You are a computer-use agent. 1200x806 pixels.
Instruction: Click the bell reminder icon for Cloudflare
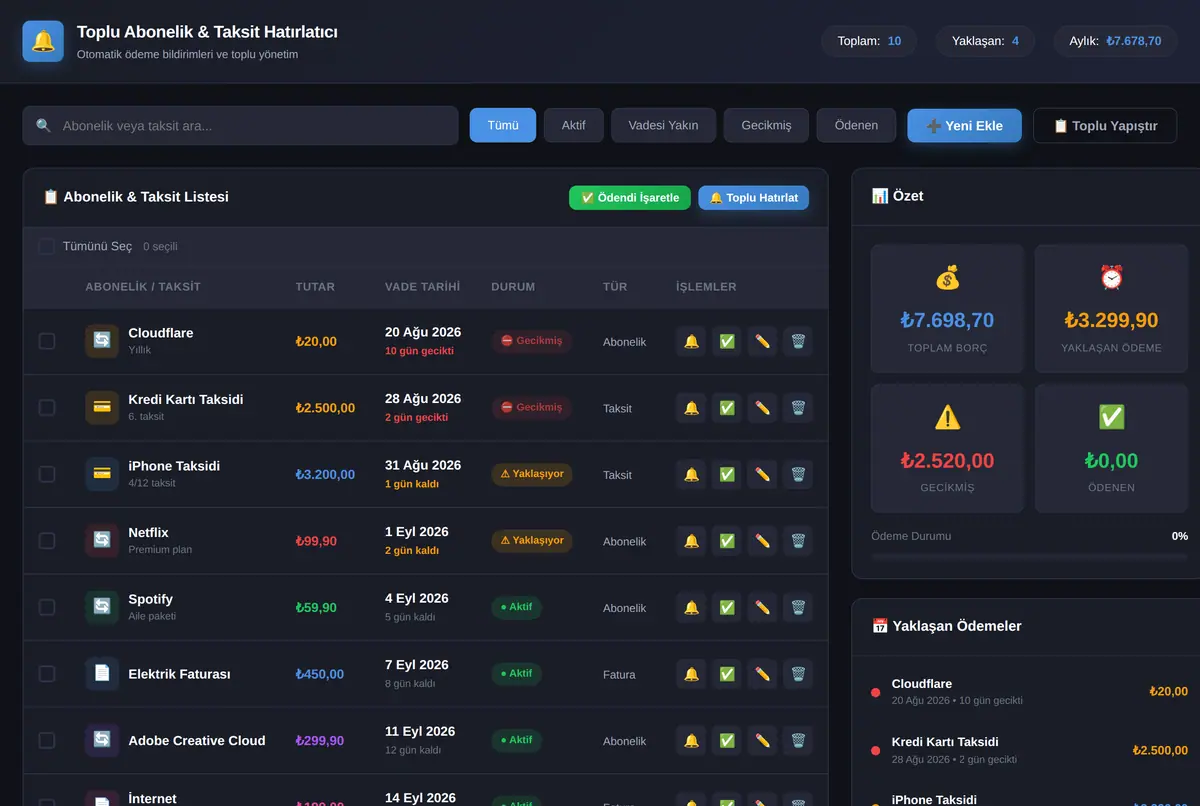tap(691, 341)
